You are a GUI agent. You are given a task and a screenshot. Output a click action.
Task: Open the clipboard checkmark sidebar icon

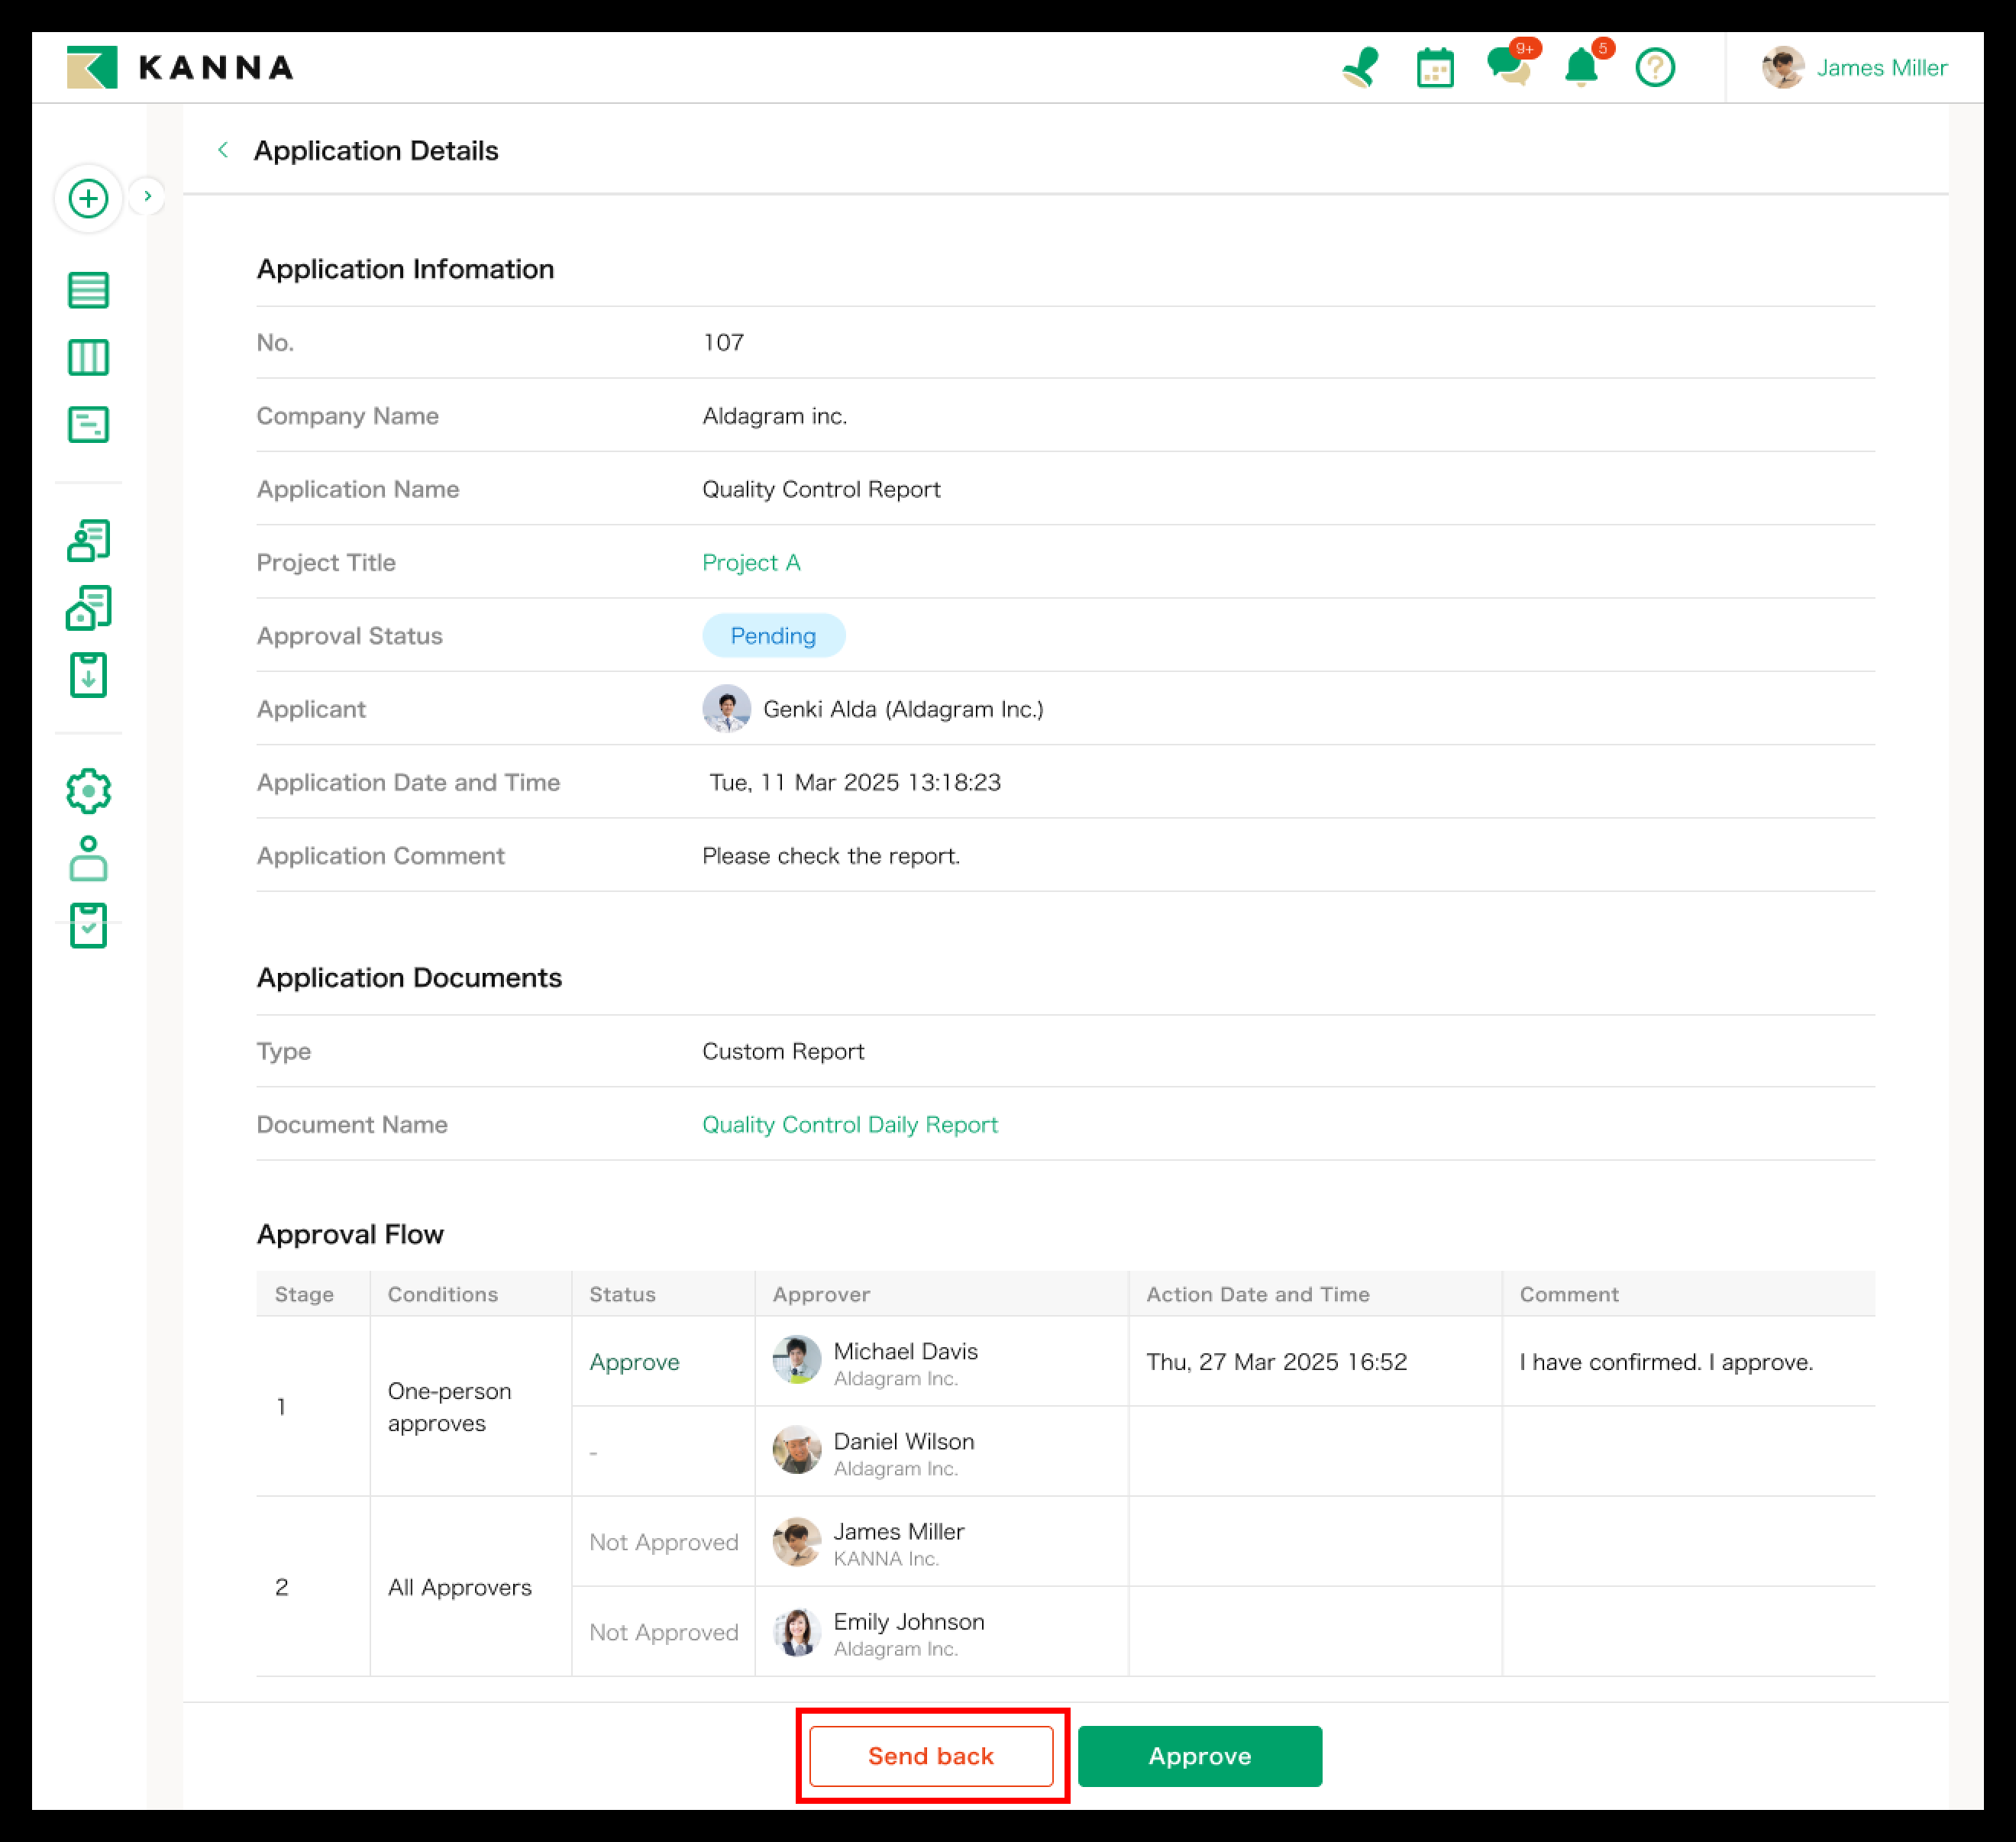[x=89, y=926]
